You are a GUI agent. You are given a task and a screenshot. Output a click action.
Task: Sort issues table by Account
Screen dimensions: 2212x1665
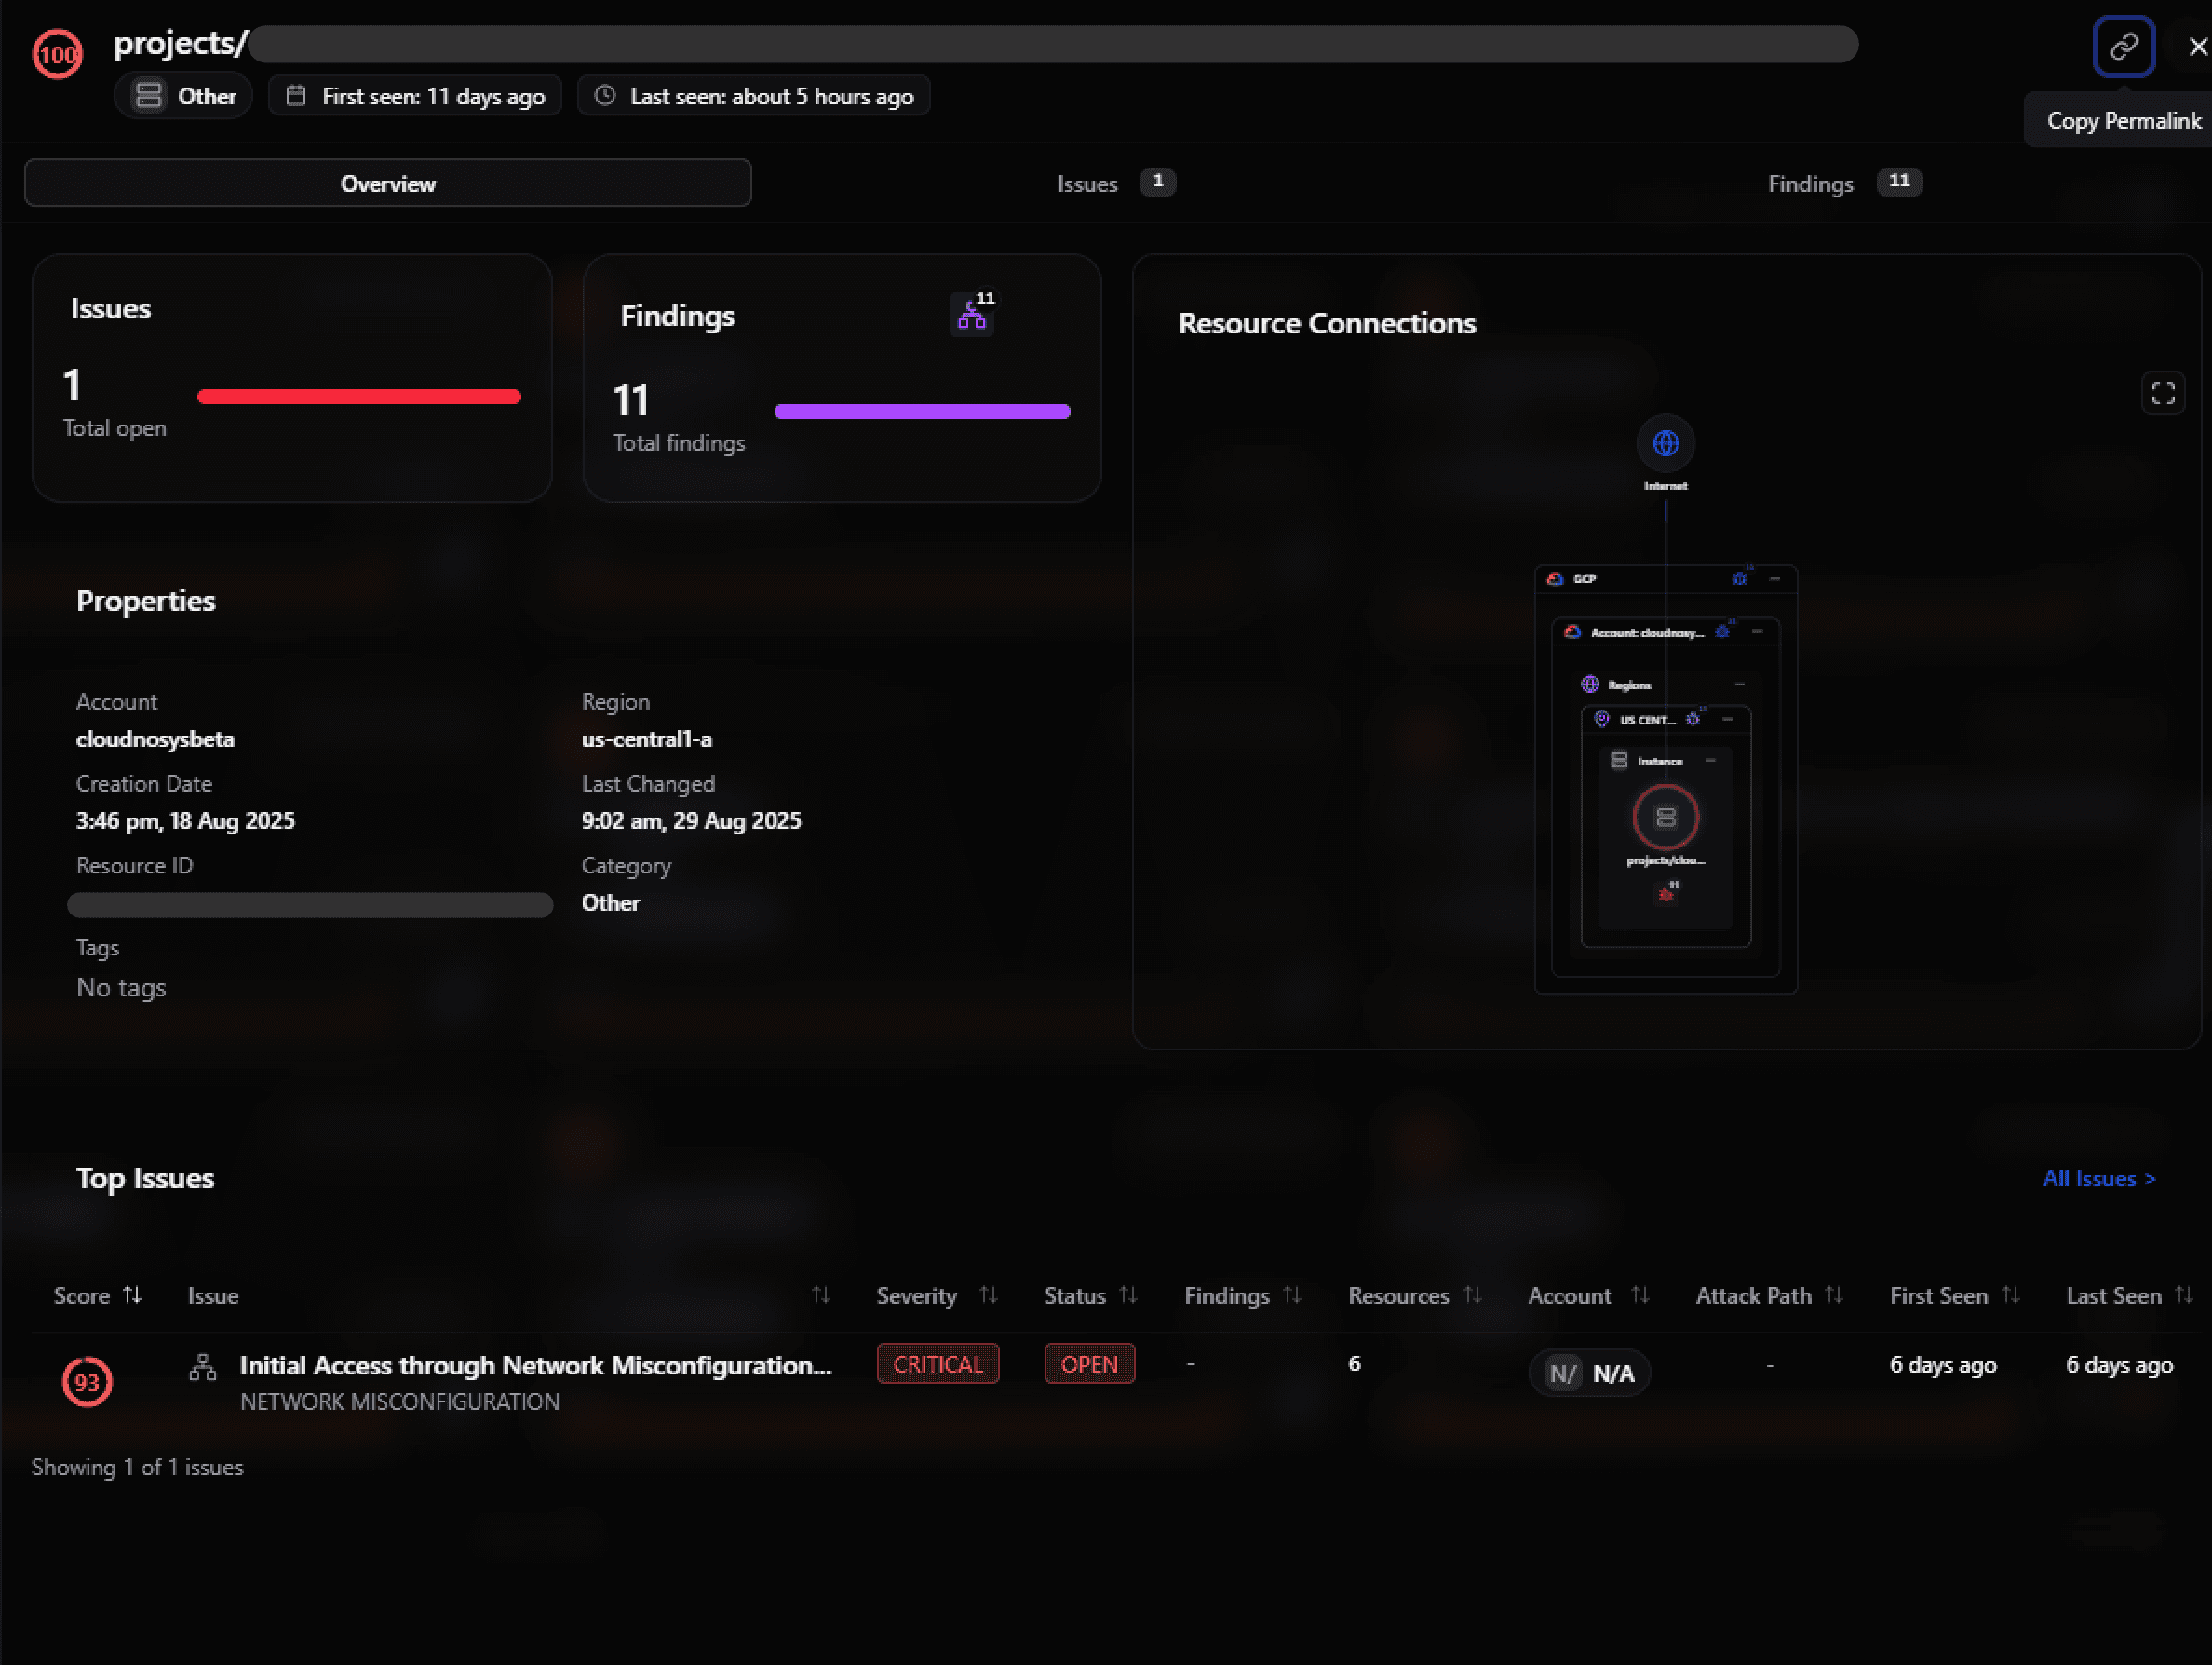pos(1640,1295)
